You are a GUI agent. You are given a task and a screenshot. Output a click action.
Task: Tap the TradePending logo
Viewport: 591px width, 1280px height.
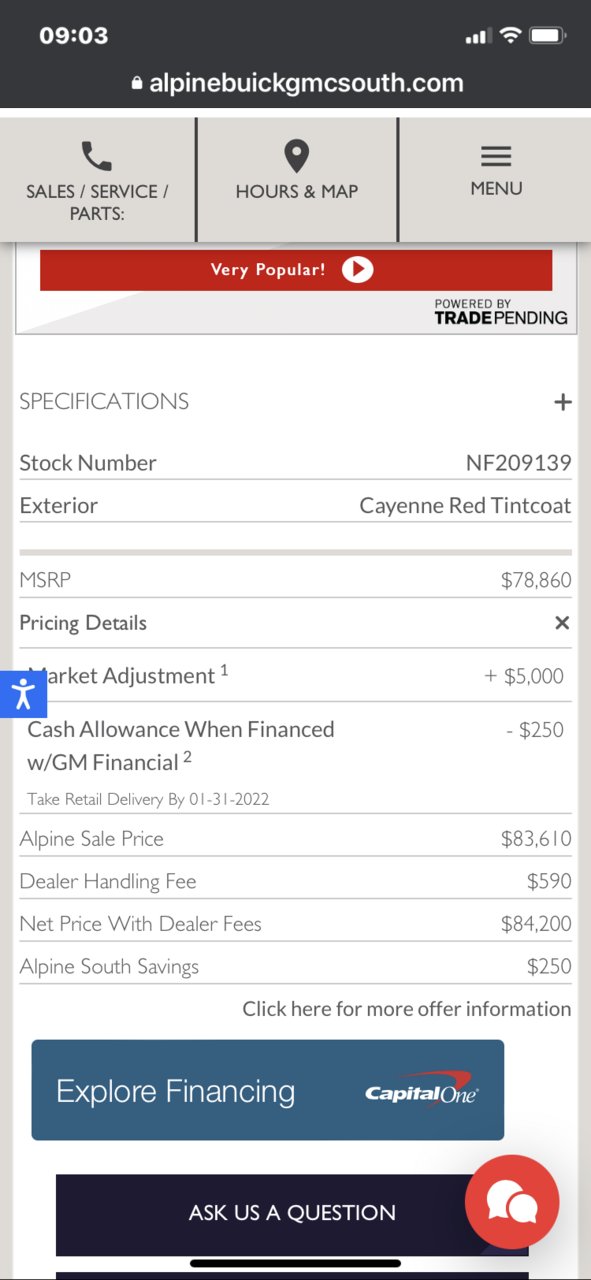pos(501,313)
